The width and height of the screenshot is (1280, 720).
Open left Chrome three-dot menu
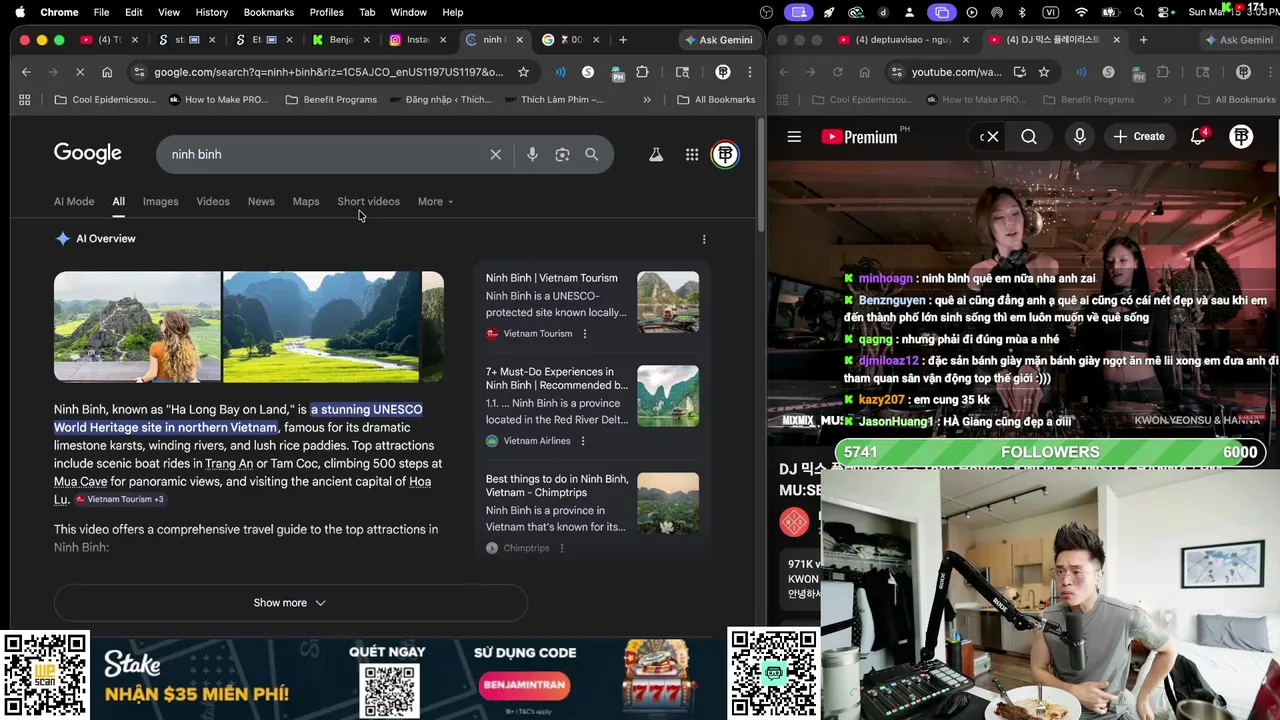point(751,72)
